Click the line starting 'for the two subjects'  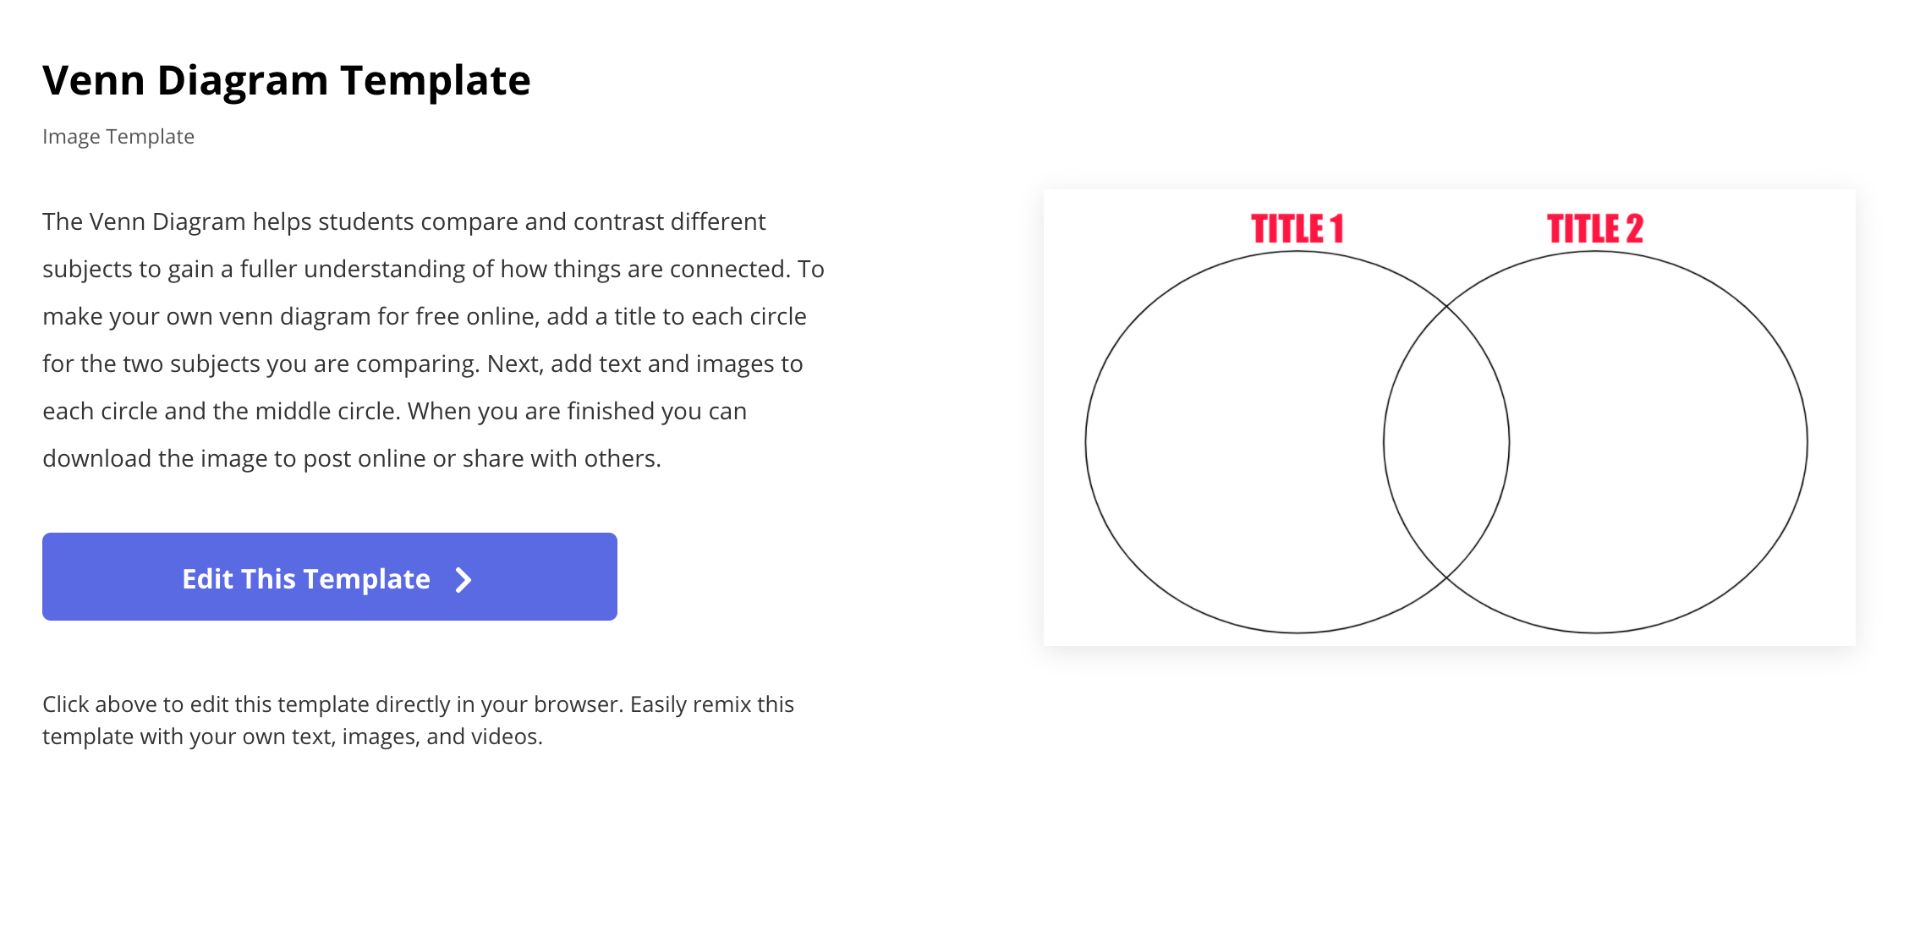point(422,364)
